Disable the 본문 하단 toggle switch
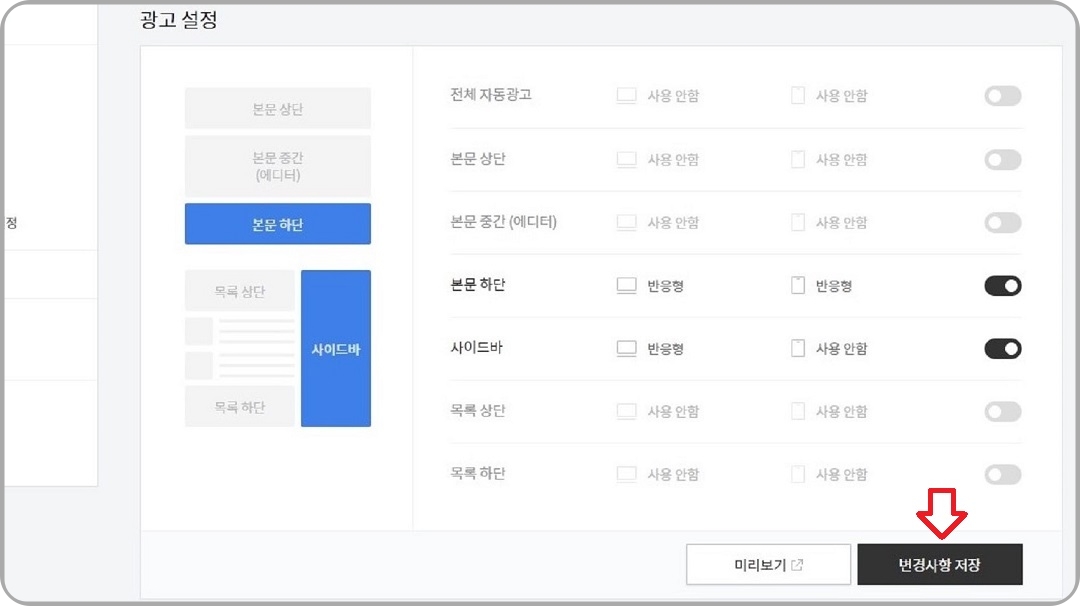This screenshot has height=606, width=1080. [x=1002, y=285]
